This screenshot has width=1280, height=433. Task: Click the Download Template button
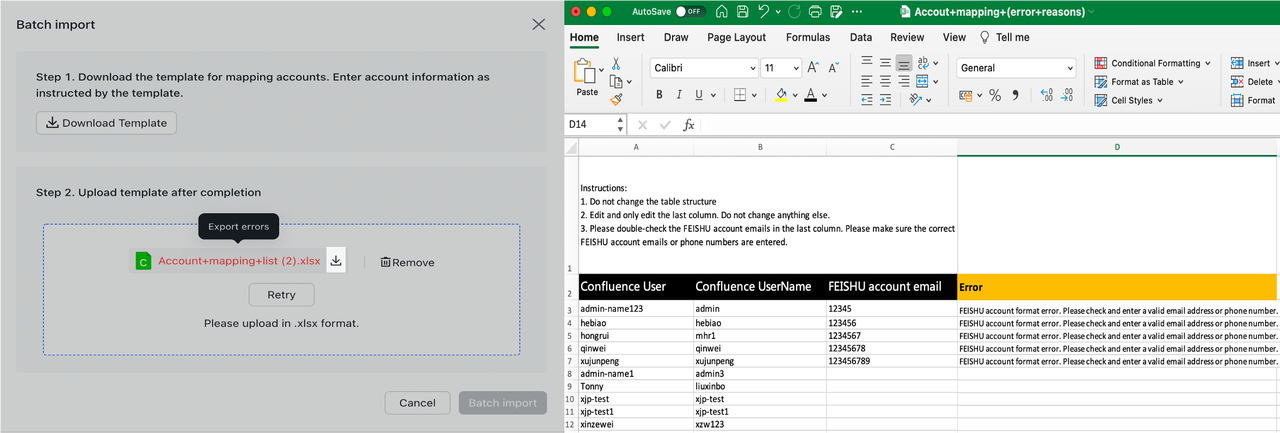(x=107, y=123)
